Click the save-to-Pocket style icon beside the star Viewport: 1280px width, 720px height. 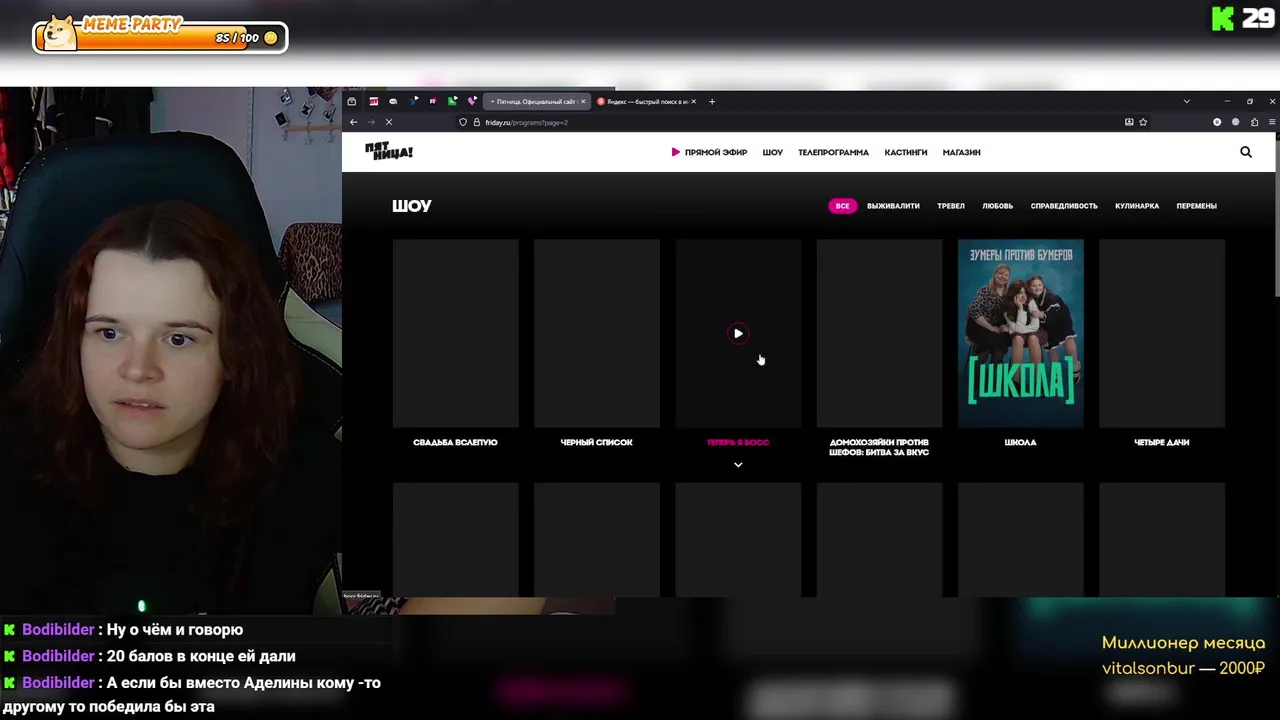pyautogui.click(x=1129, y=122)
